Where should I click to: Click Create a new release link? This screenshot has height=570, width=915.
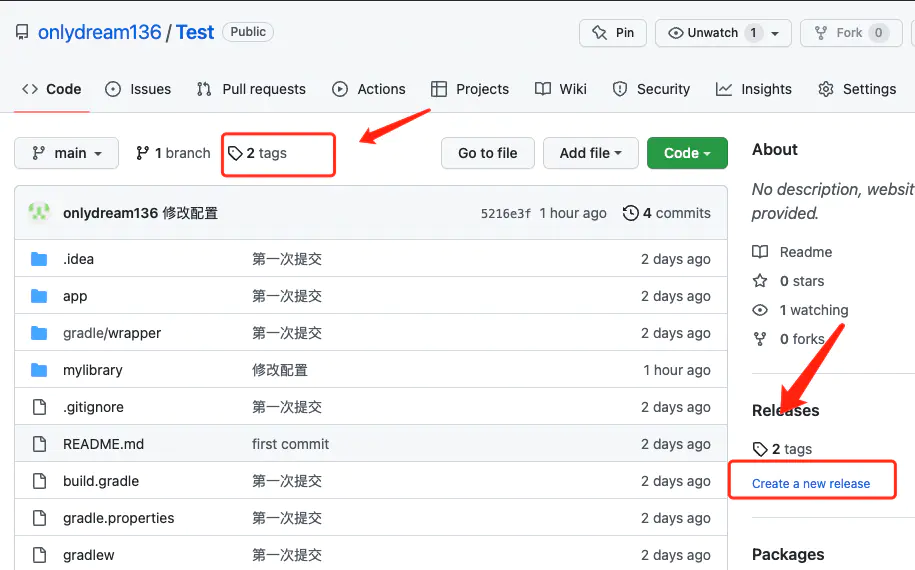[811, 484]
